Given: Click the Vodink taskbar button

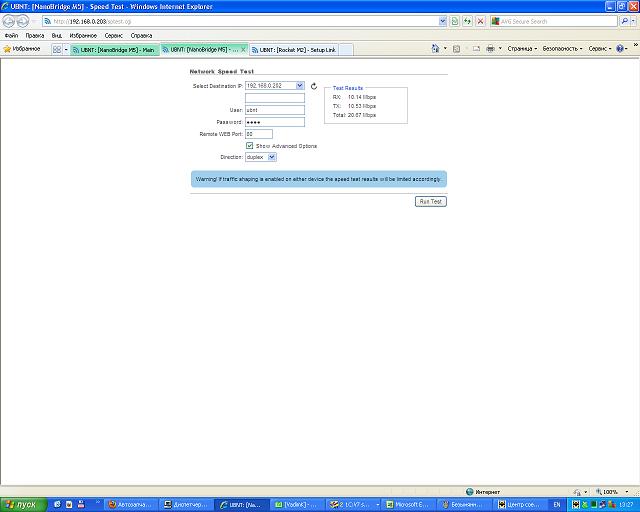Looking at the screenshot, I should coord(297,505).
